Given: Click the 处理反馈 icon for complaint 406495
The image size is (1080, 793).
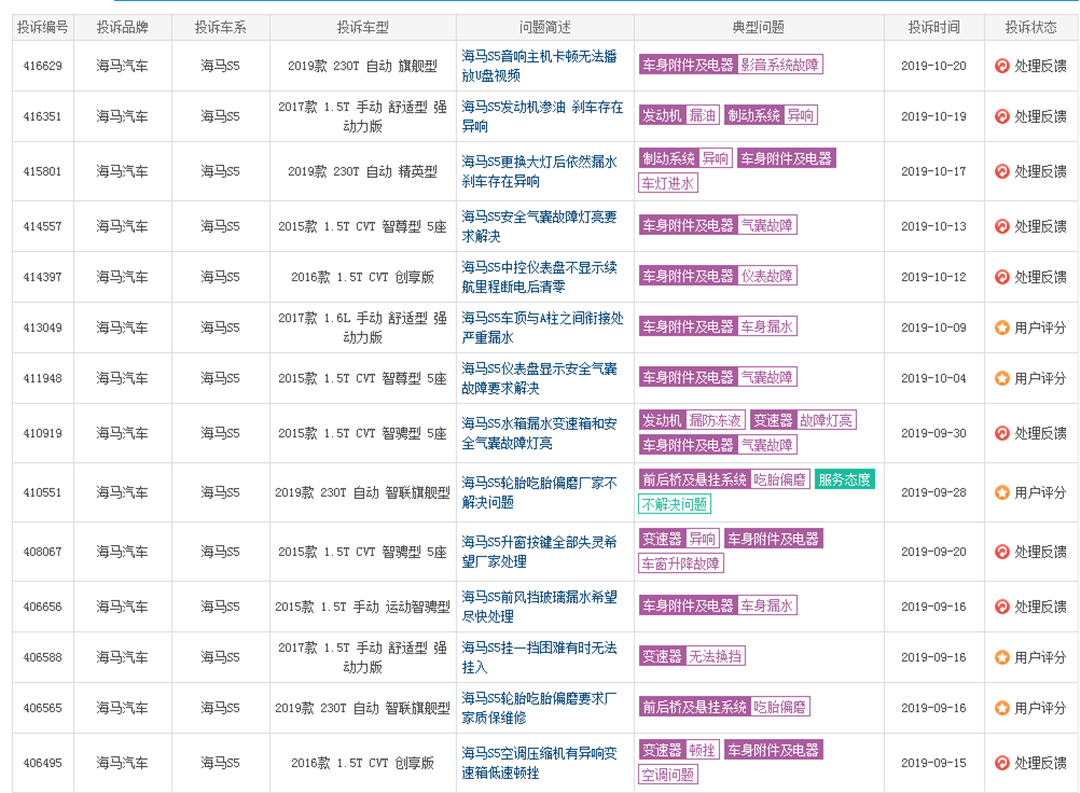Looking at the screenshot, I should pos(1002,763).
